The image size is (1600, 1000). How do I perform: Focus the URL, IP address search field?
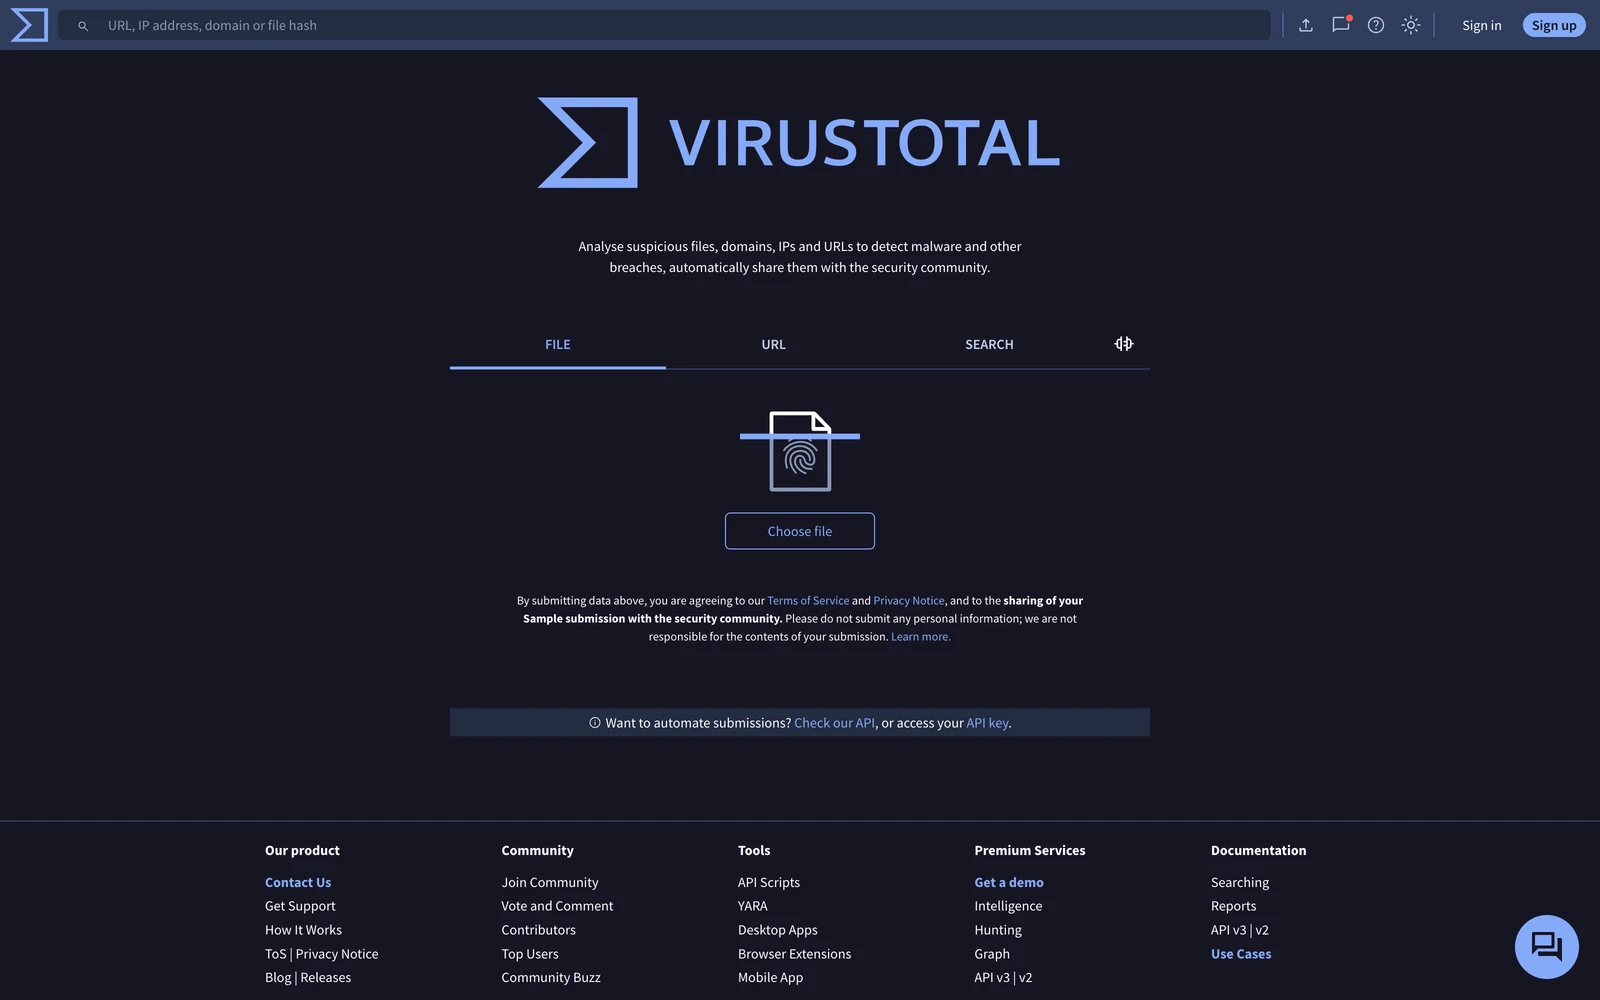point(664,25)
